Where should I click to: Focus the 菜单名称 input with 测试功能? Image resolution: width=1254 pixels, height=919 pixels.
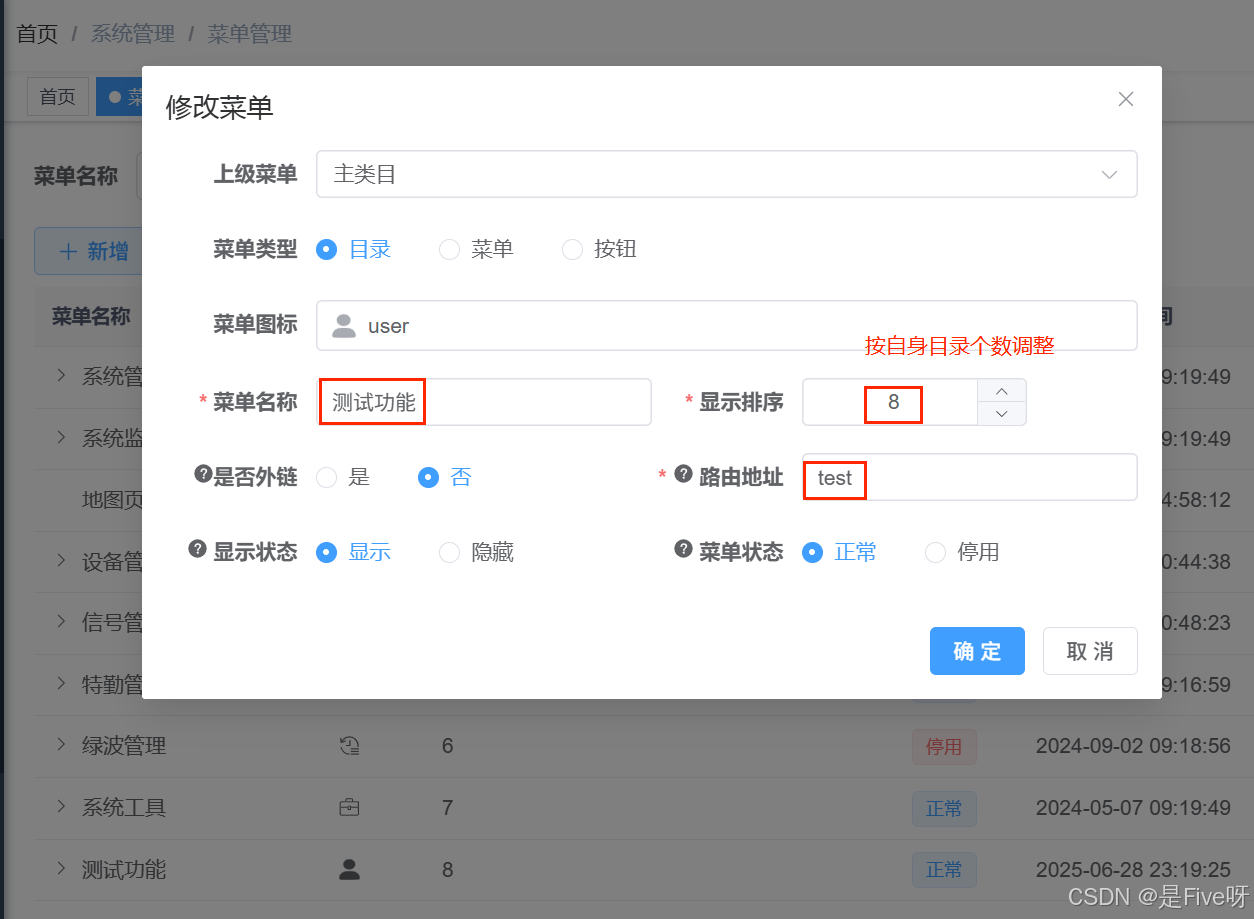[x=485, y=402]
